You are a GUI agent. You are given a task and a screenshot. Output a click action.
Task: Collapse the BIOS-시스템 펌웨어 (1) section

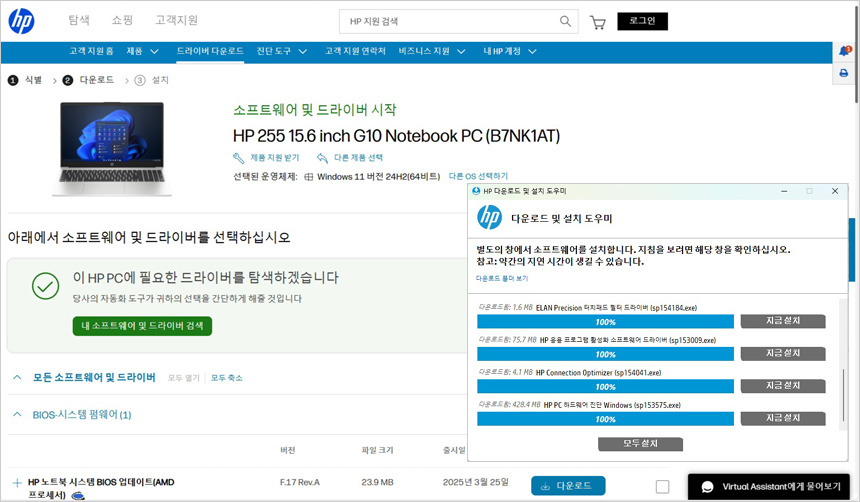[x=17, y=414]
